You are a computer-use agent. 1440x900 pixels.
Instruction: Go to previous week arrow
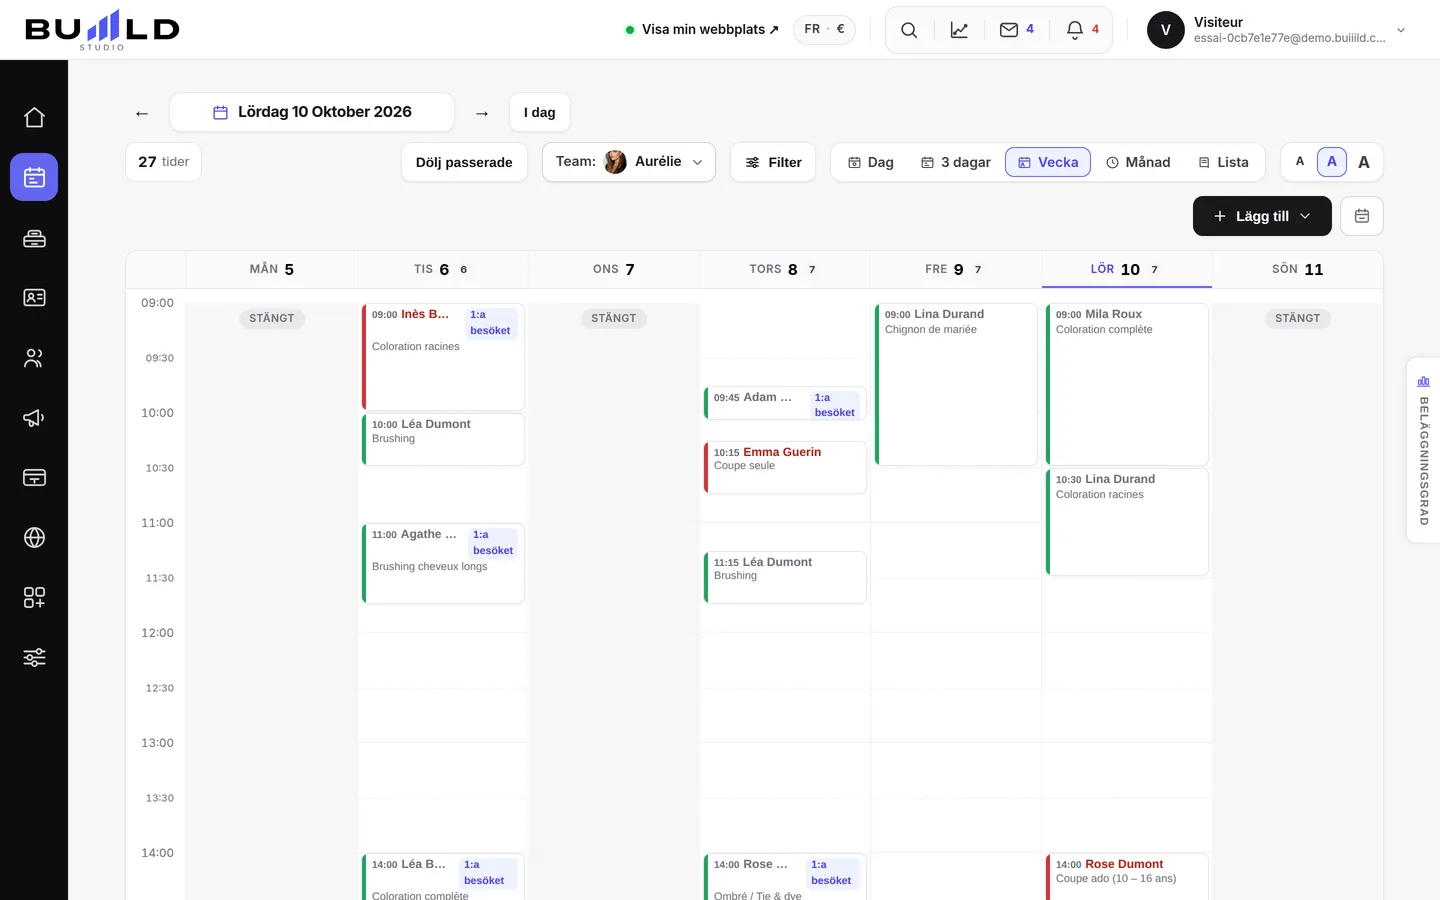pyautogui.click(x=142, y=113)
